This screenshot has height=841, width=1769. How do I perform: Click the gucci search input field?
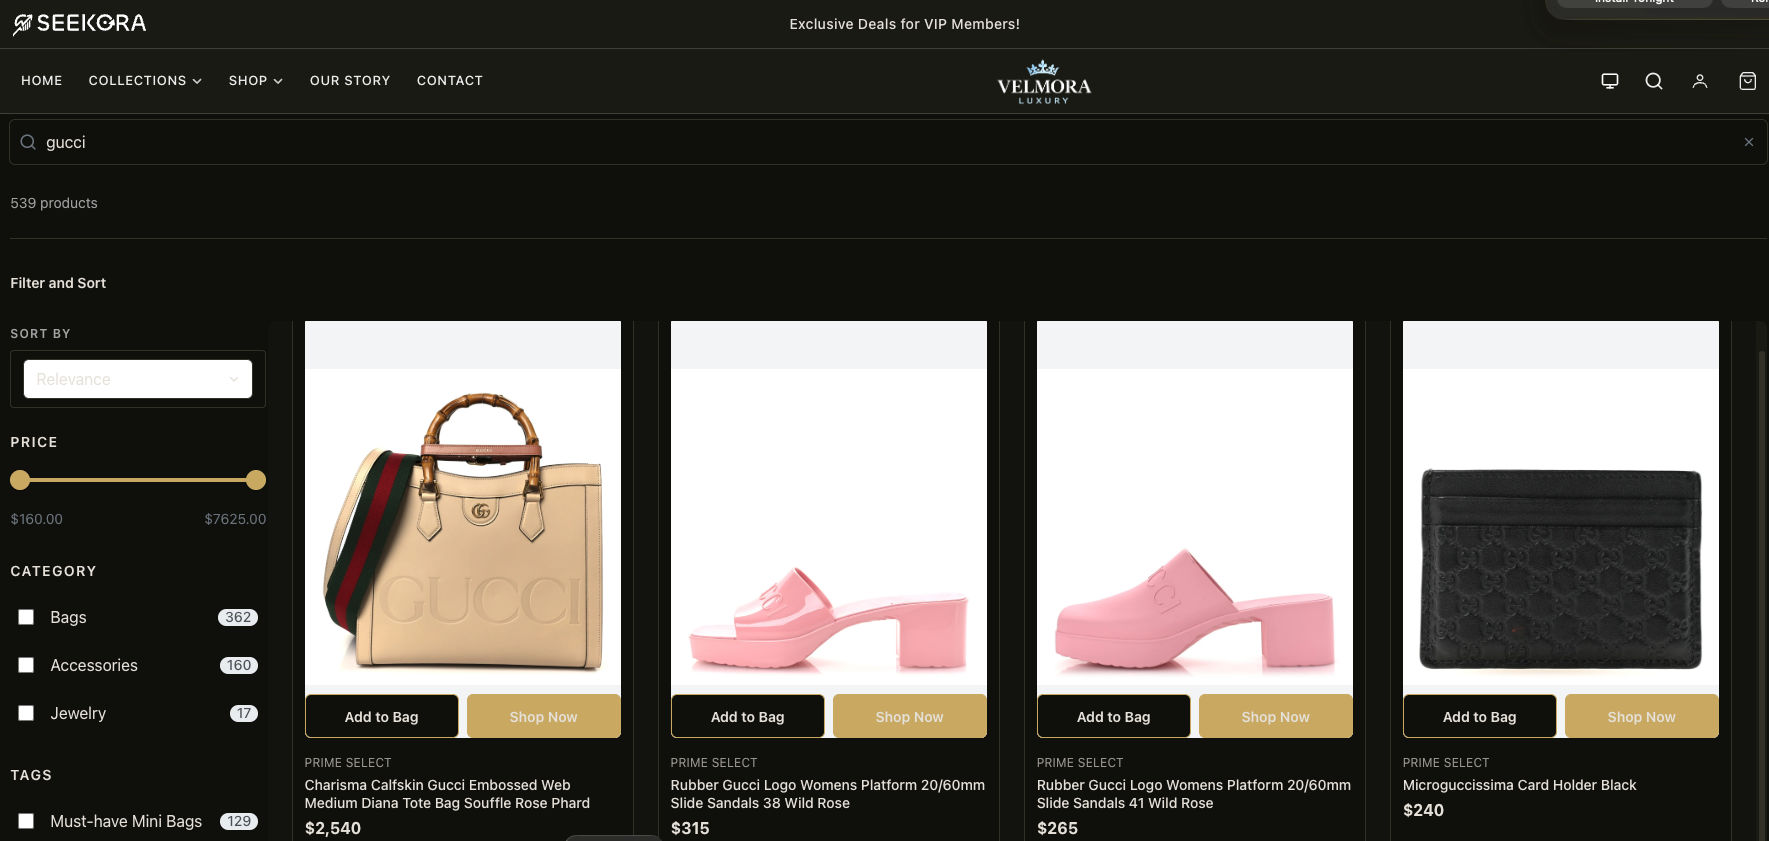coord(888,142)
